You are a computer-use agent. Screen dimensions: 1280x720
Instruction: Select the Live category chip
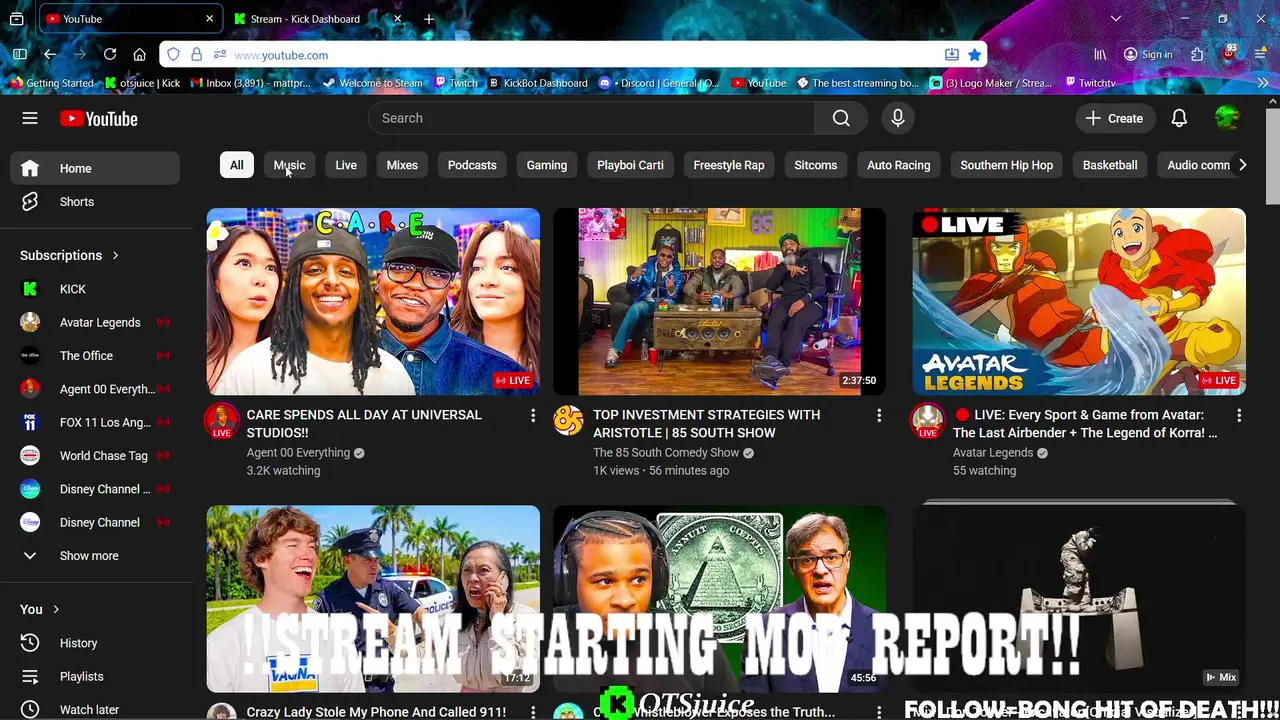[x=346, y=165]
